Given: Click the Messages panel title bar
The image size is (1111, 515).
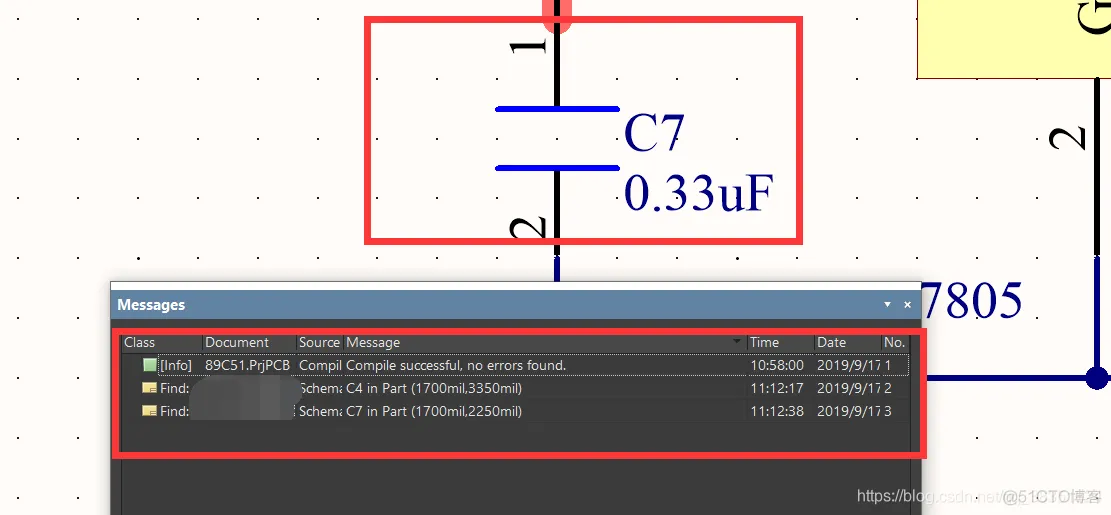Looking at the screenshot, I should [516, 305].
